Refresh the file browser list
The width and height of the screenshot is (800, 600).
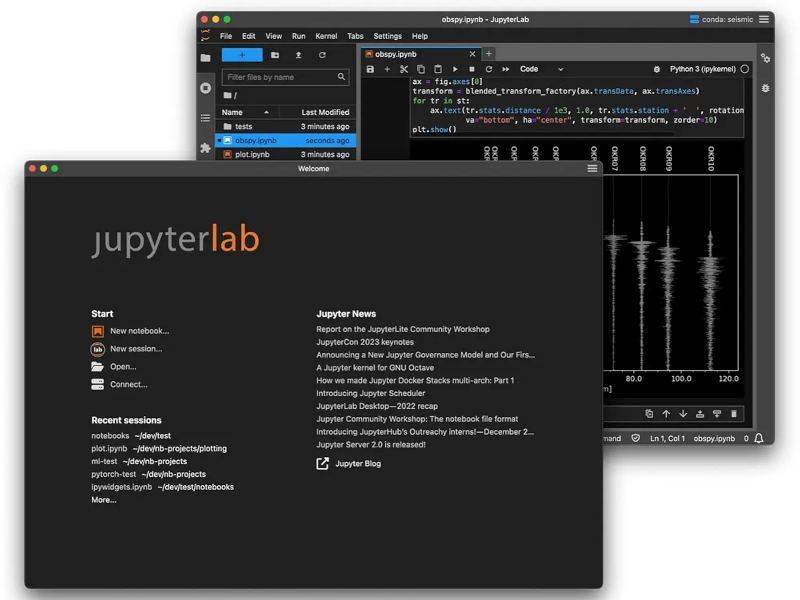pyautogui.click(x=322, y=55)
